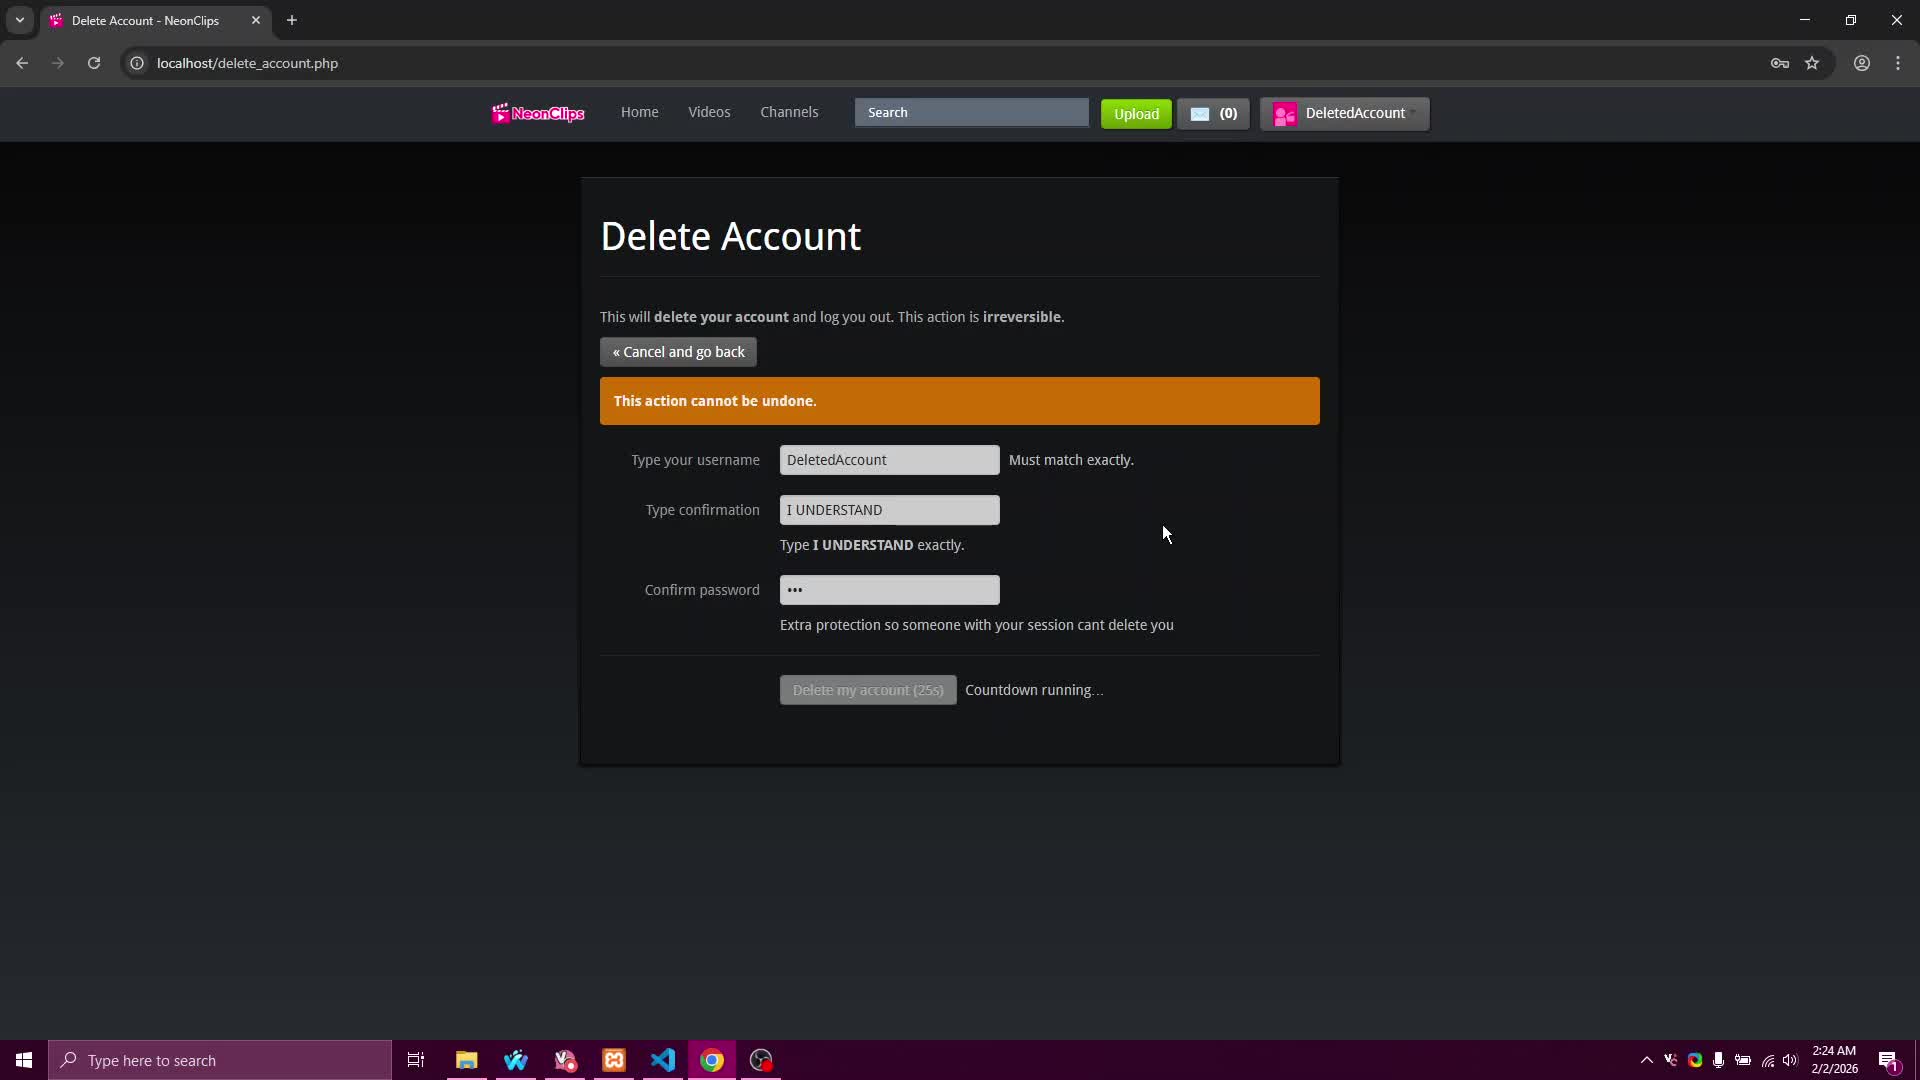Focus the Confirm password input field
Viewport: 1920px width, 1080px height.
(x=889, y=590)
